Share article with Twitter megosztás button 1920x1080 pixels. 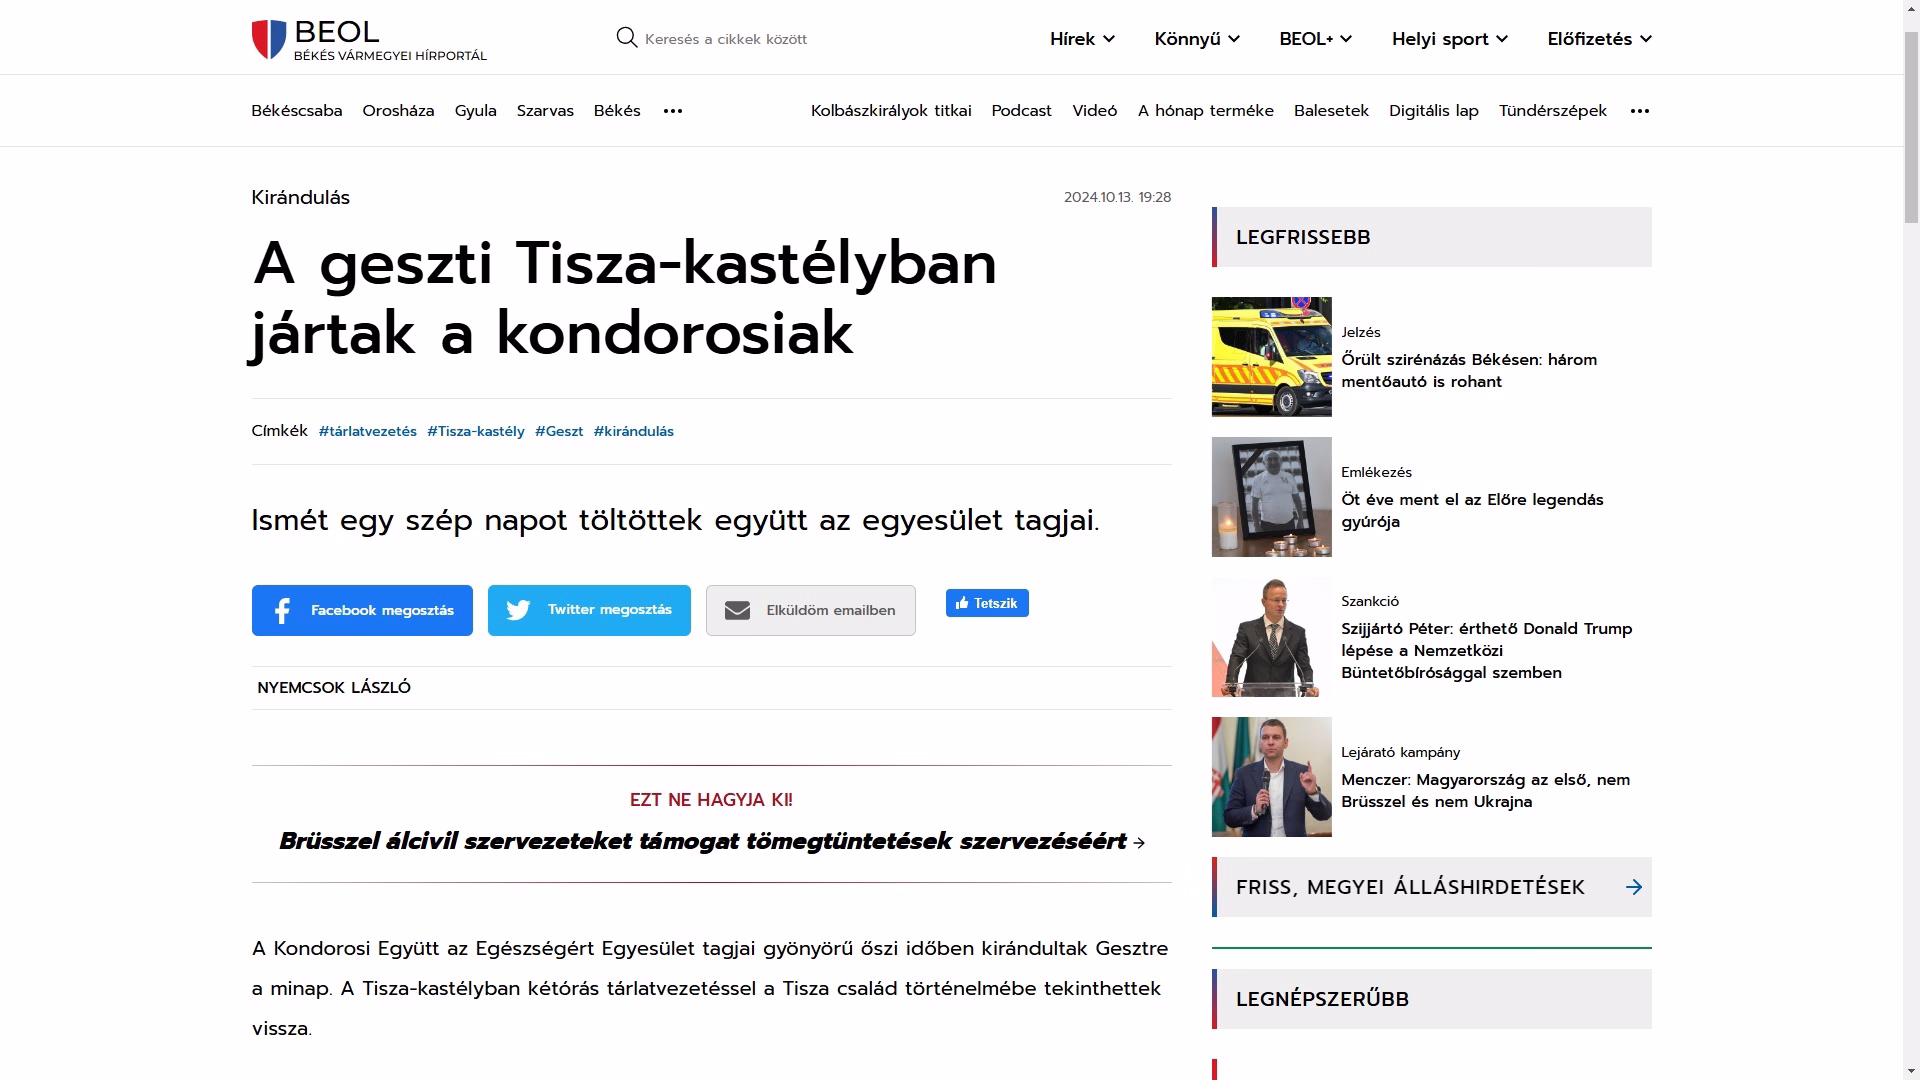click(589, 610)
